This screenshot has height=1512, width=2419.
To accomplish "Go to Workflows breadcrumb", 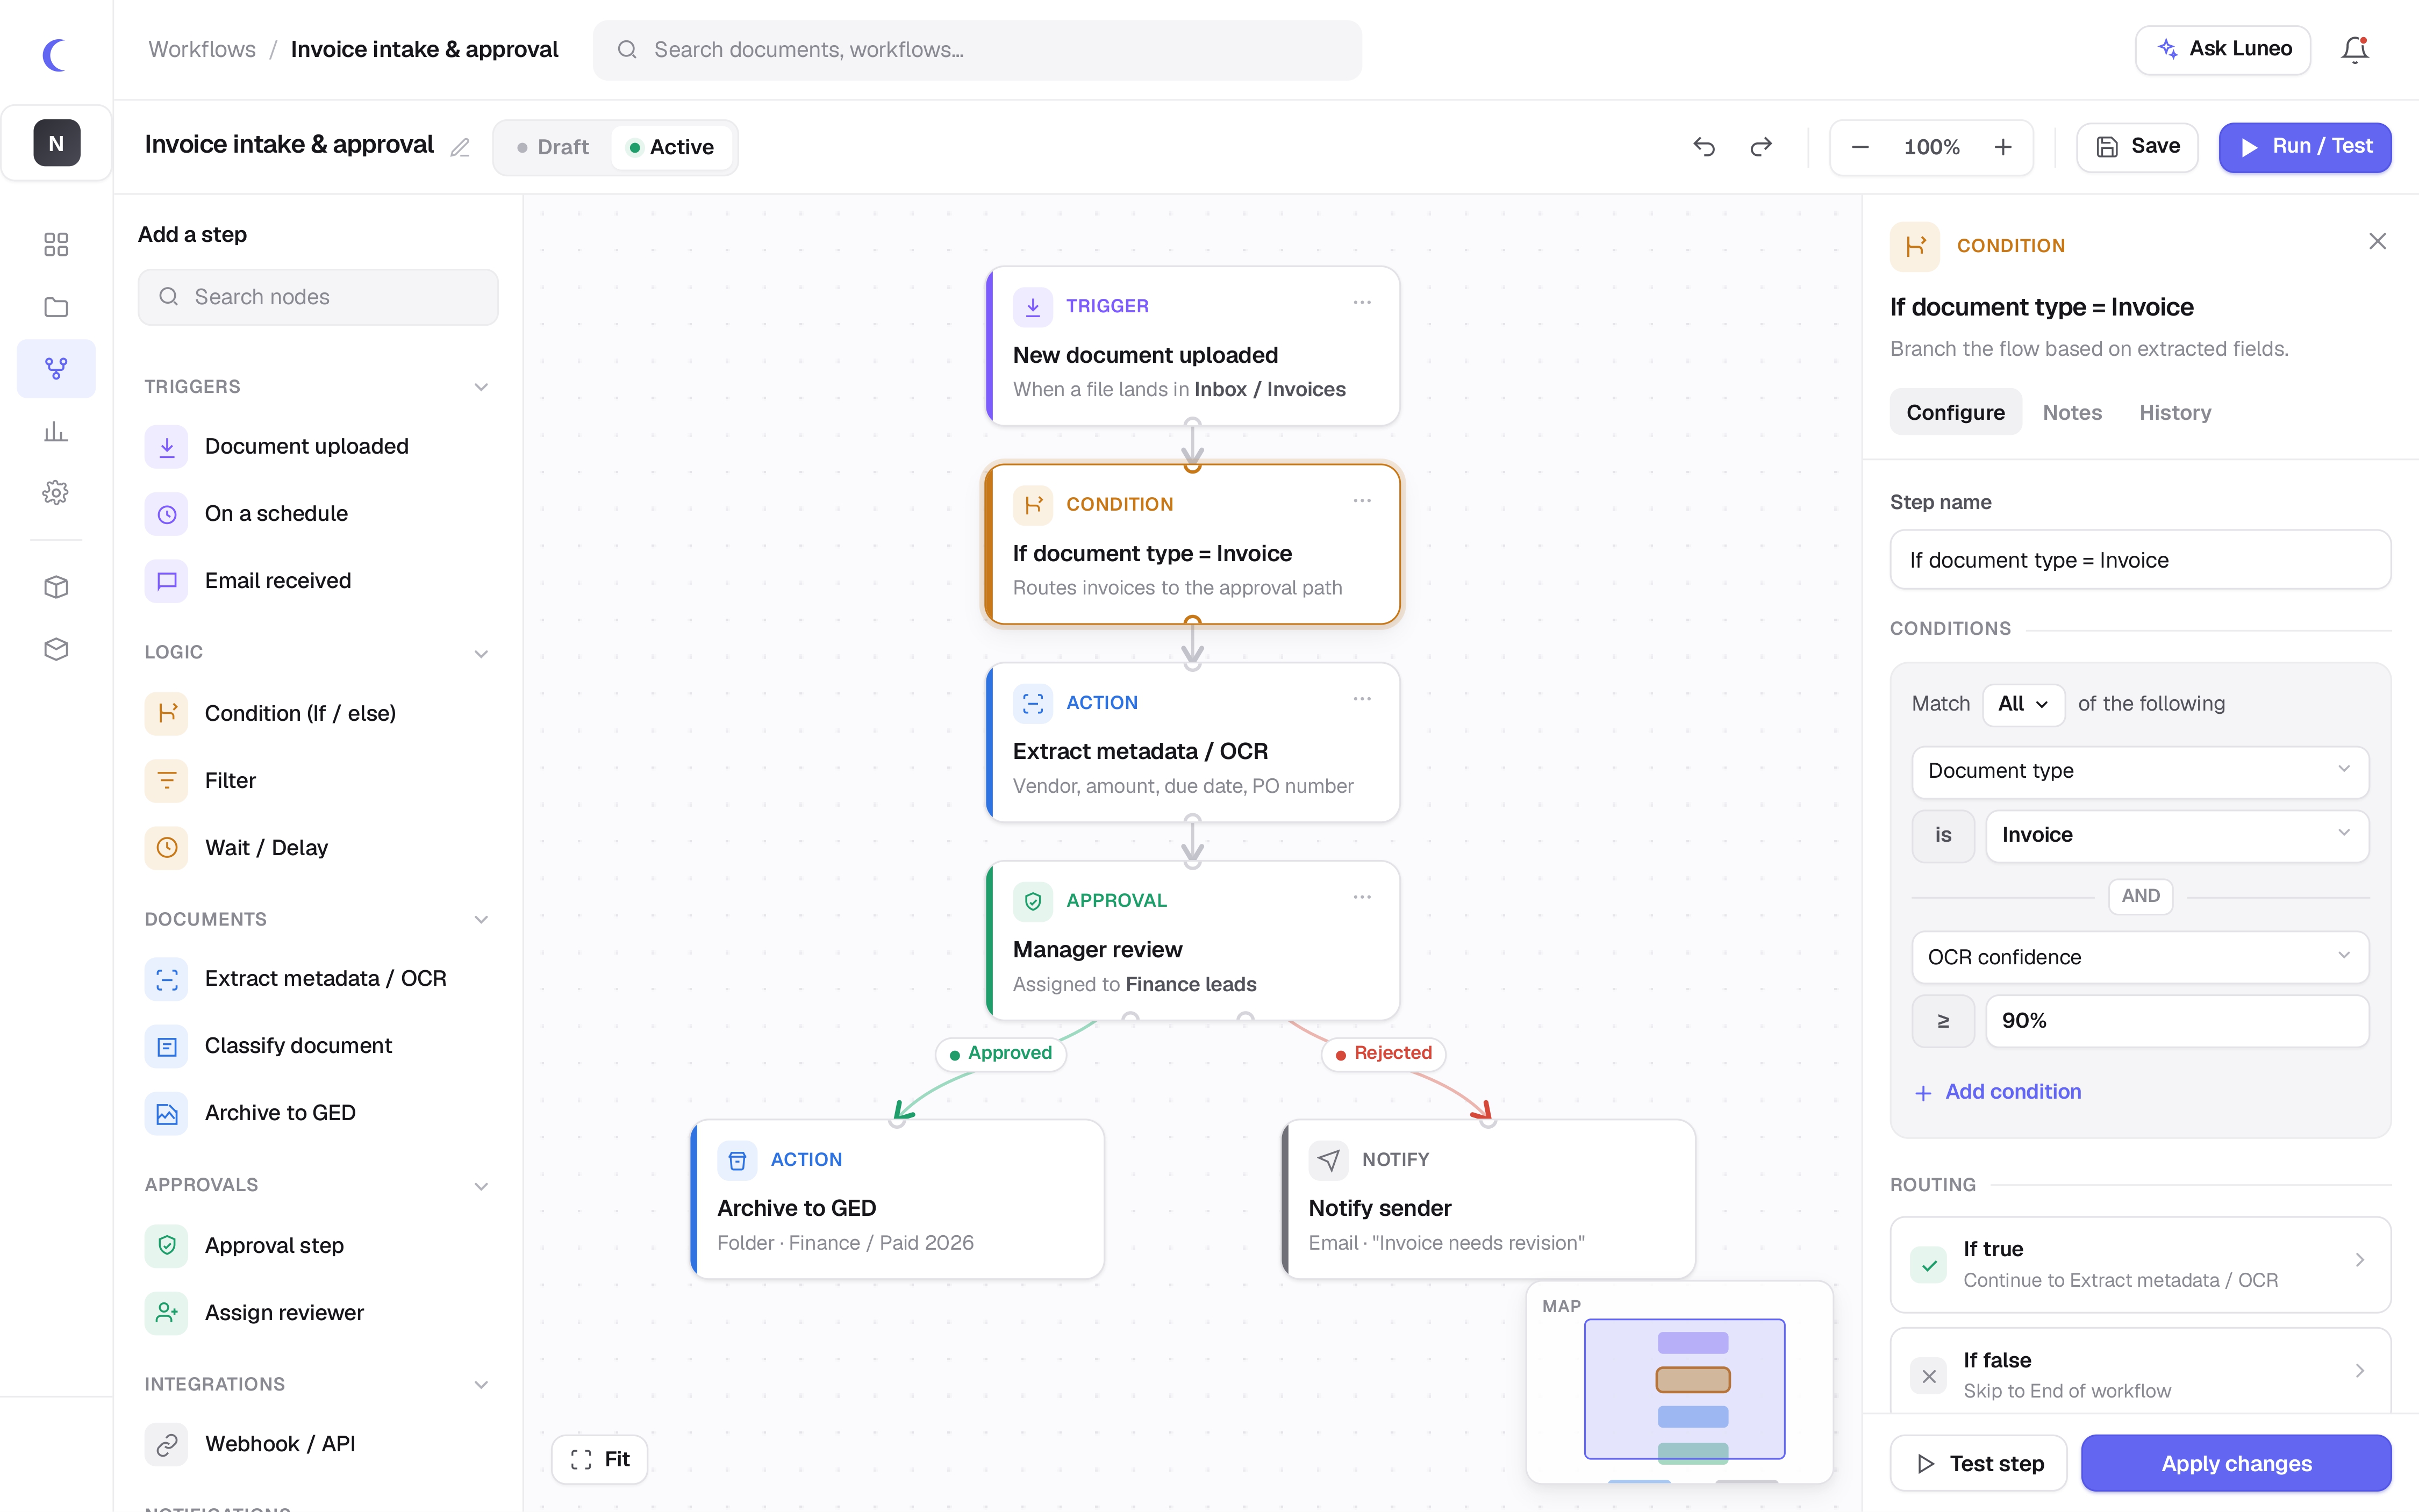I will click(x=202, y=49).
